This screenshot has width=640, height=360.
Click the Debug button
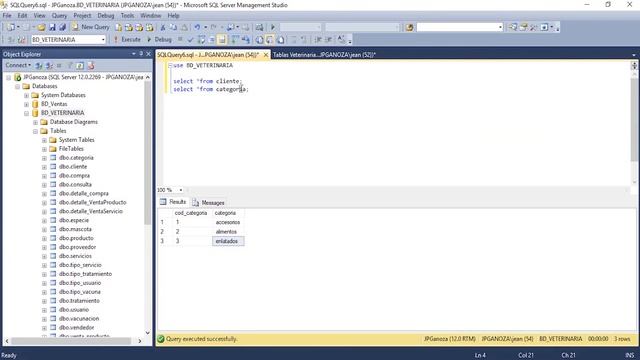pyautogui.click(x=159, y=40)
